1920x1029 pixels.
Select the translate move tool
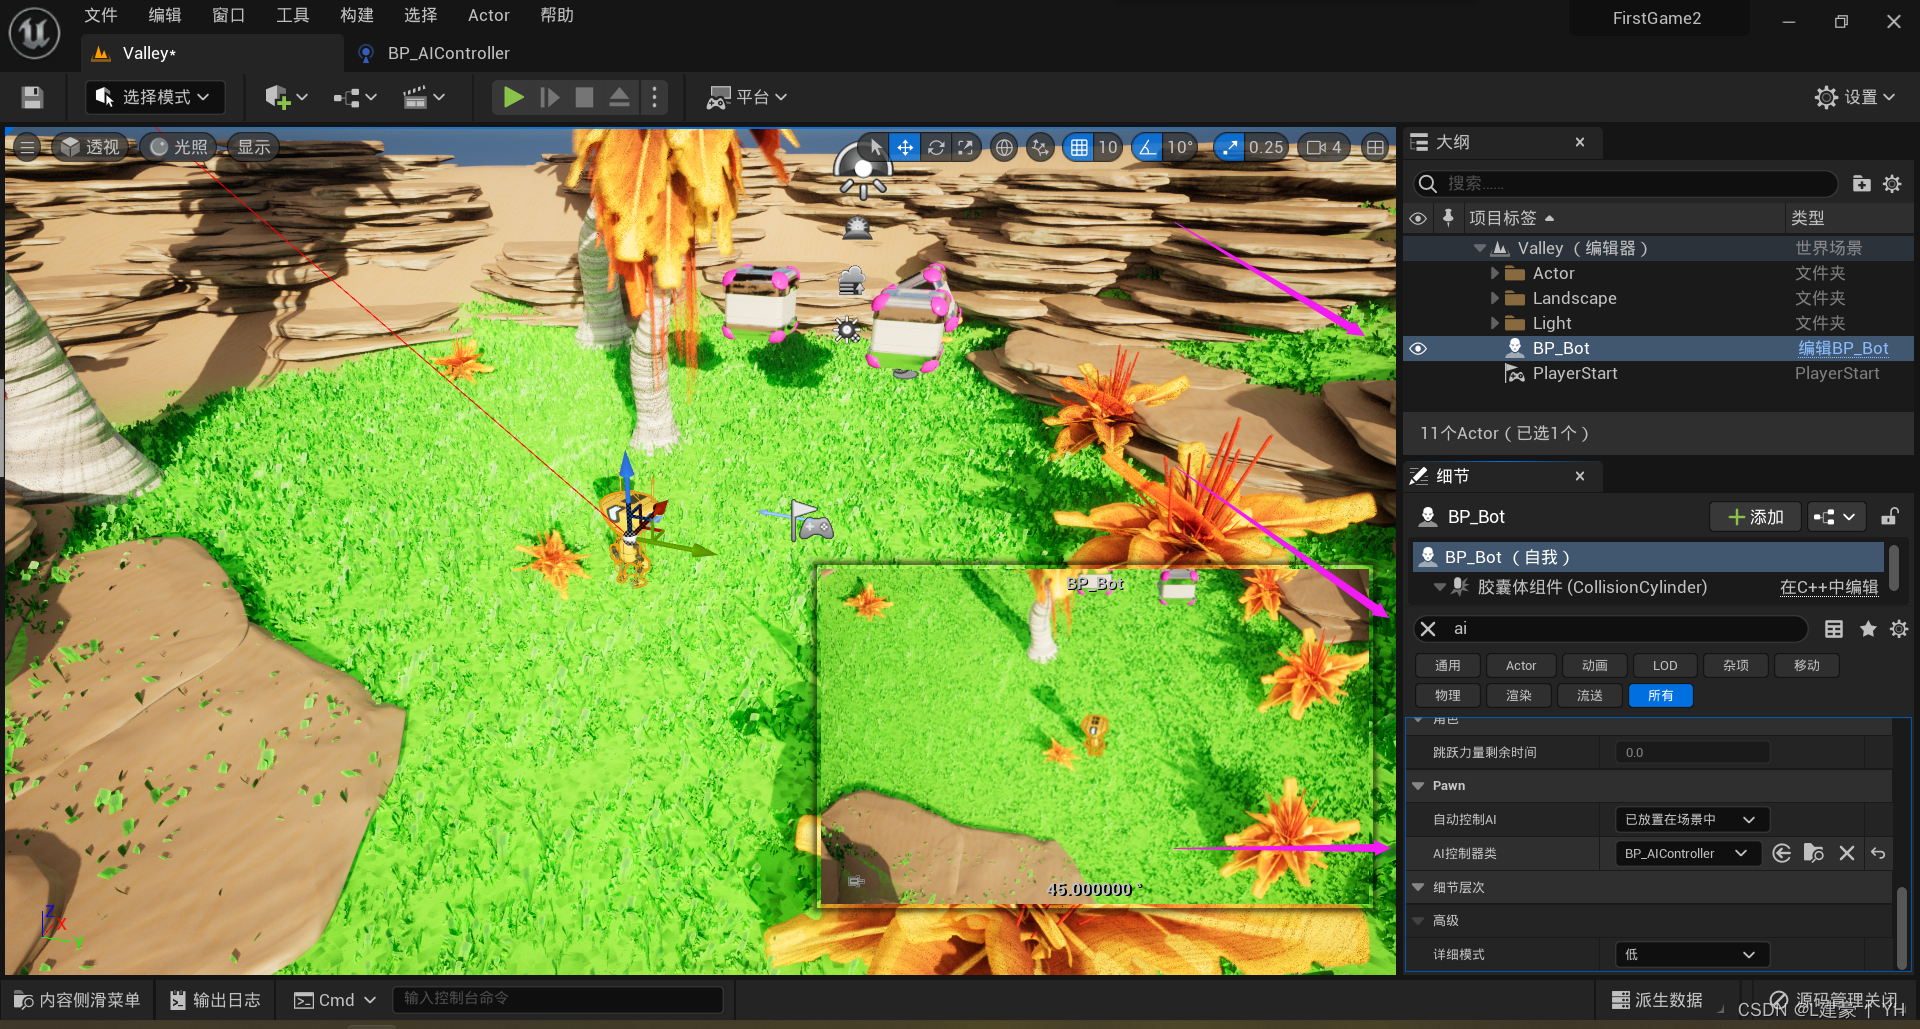pos(905,147)
